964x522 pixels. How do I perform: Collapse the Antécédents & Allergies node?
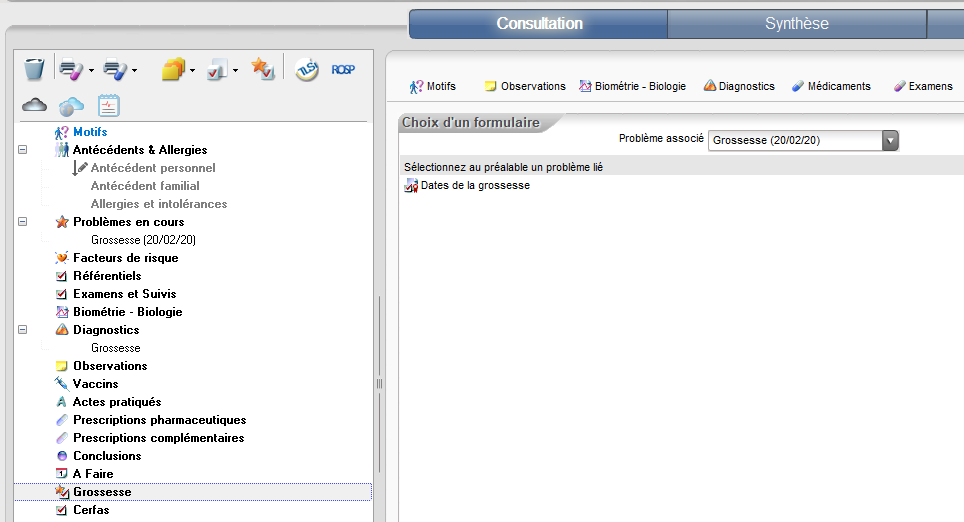click(22, 150)
